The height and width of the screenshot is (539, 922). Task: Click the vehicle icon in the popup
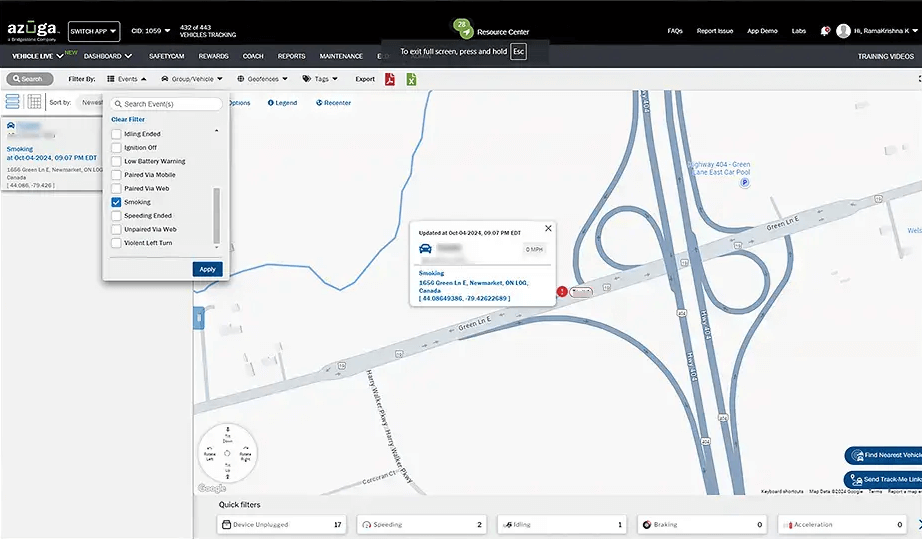click(x=425, y=249)
